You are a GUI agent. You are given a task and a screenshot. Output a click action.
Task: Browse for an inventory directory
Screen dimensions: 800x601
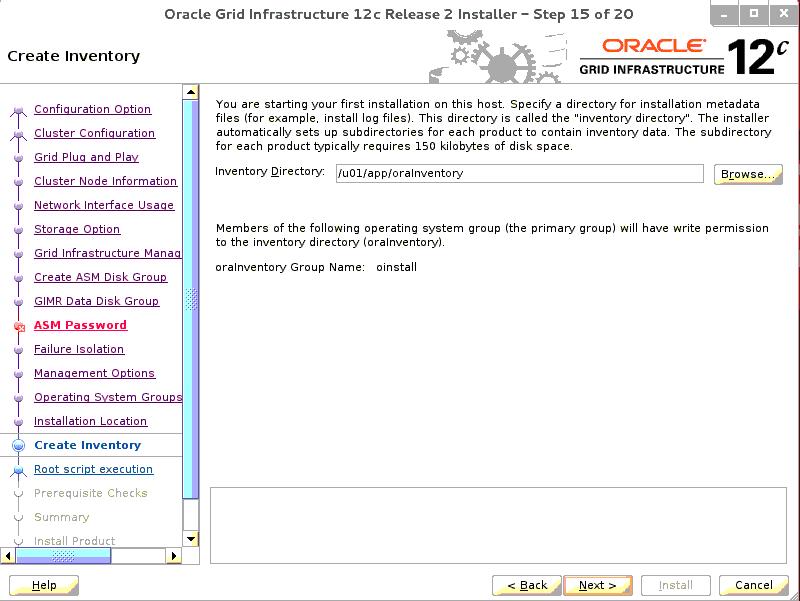pos(748,174)
